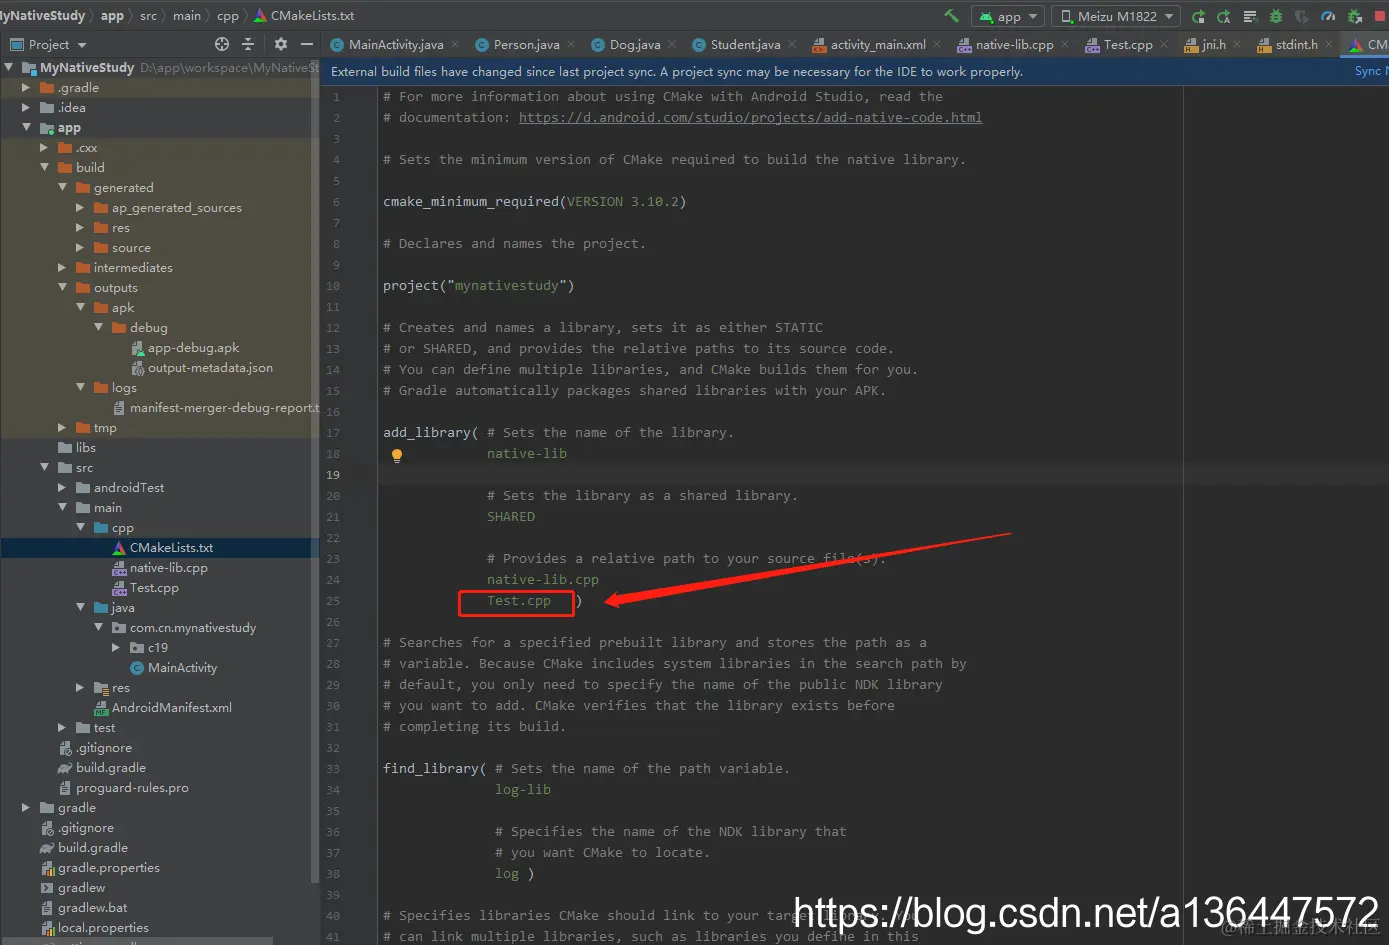Click the Apply Changes and Restart Activity icon

coord(1198,16)
